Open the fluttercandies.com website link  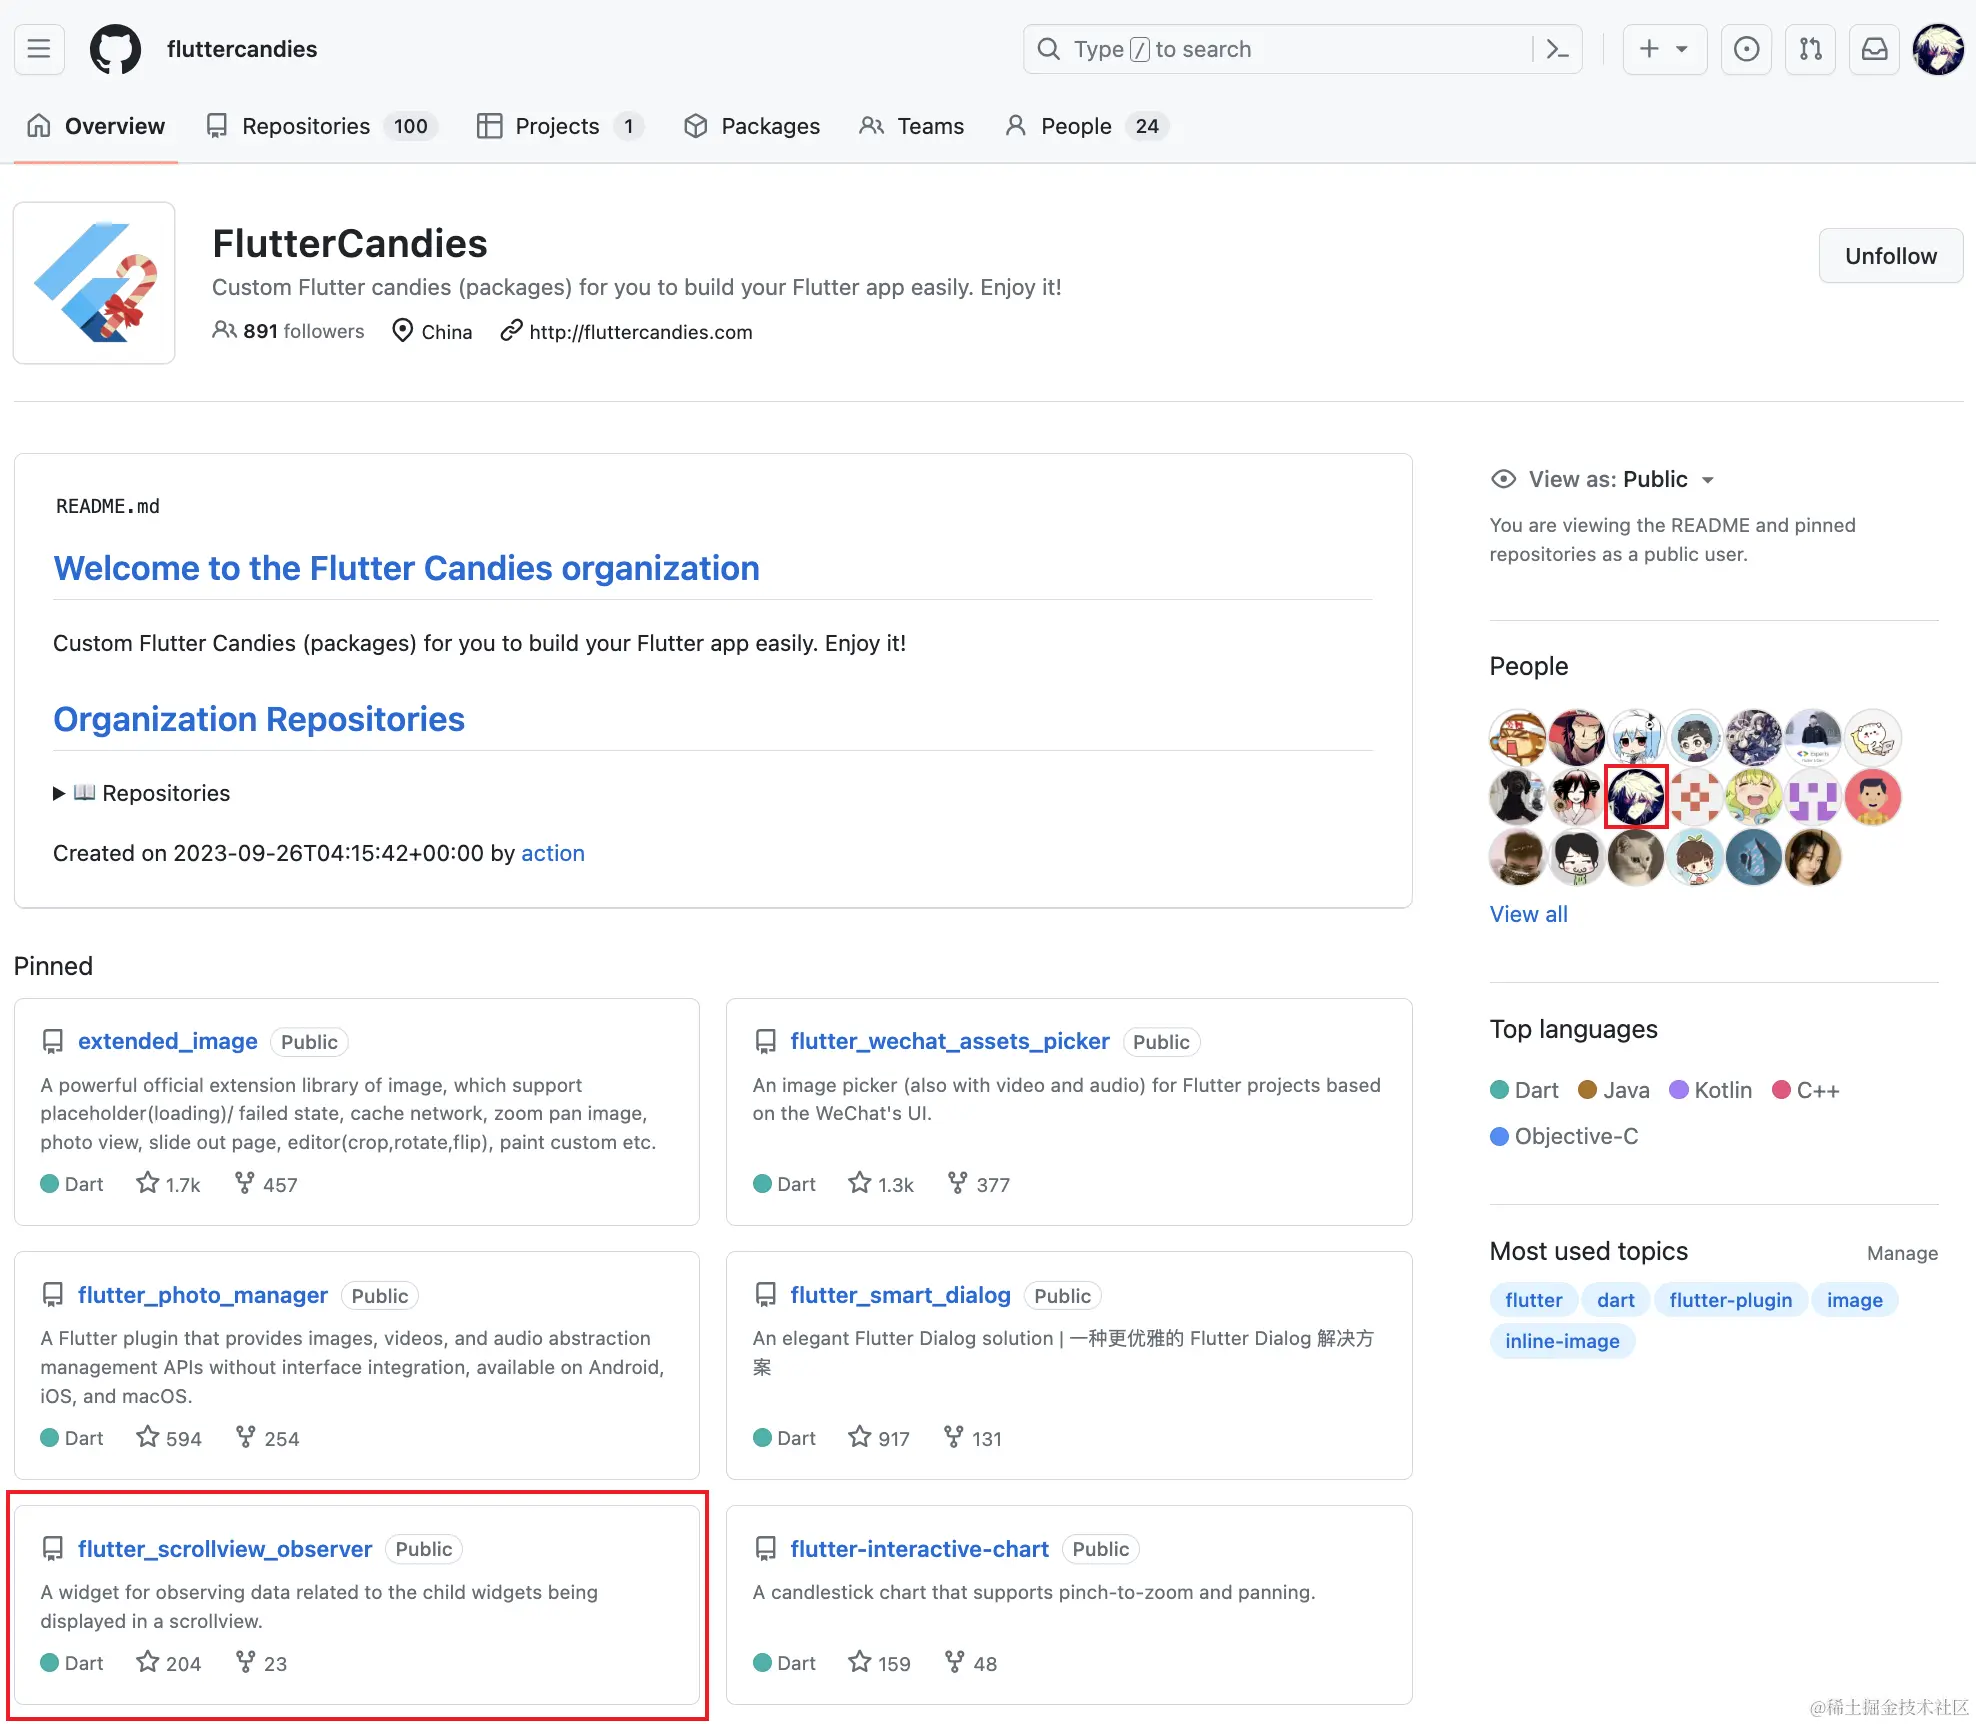641,332
